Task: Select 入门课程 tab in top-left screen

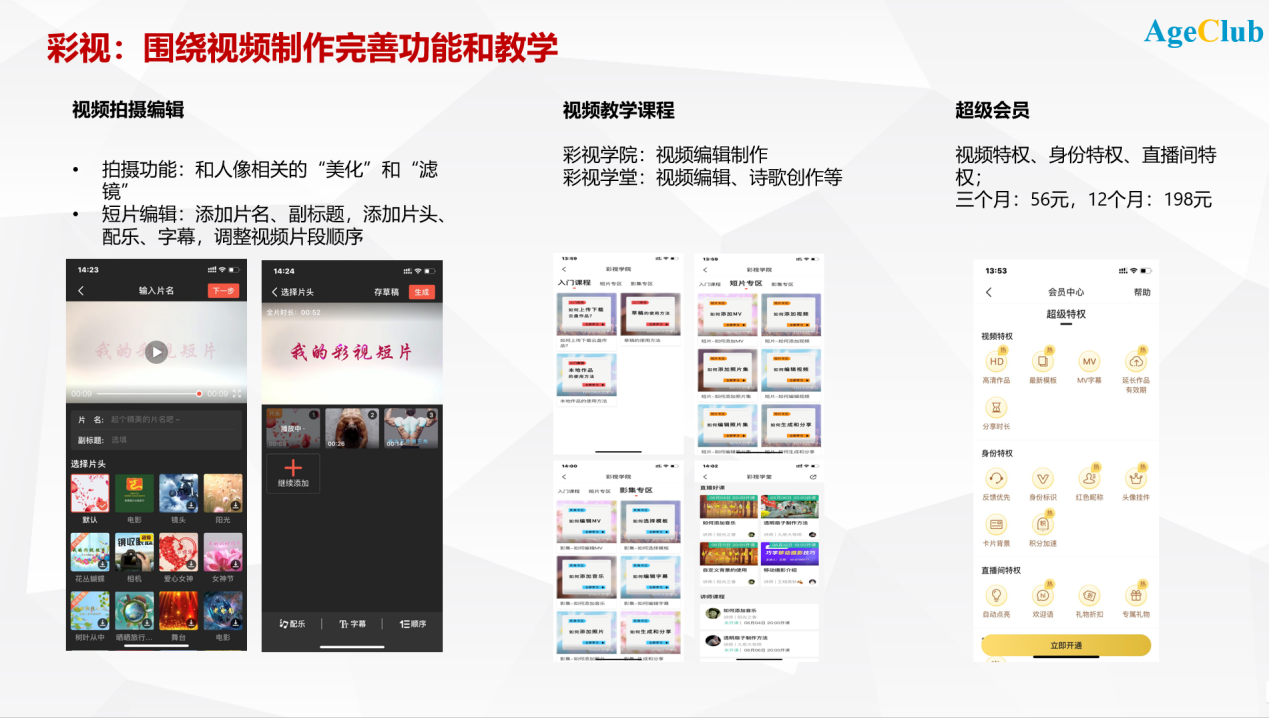Action: 574,284
